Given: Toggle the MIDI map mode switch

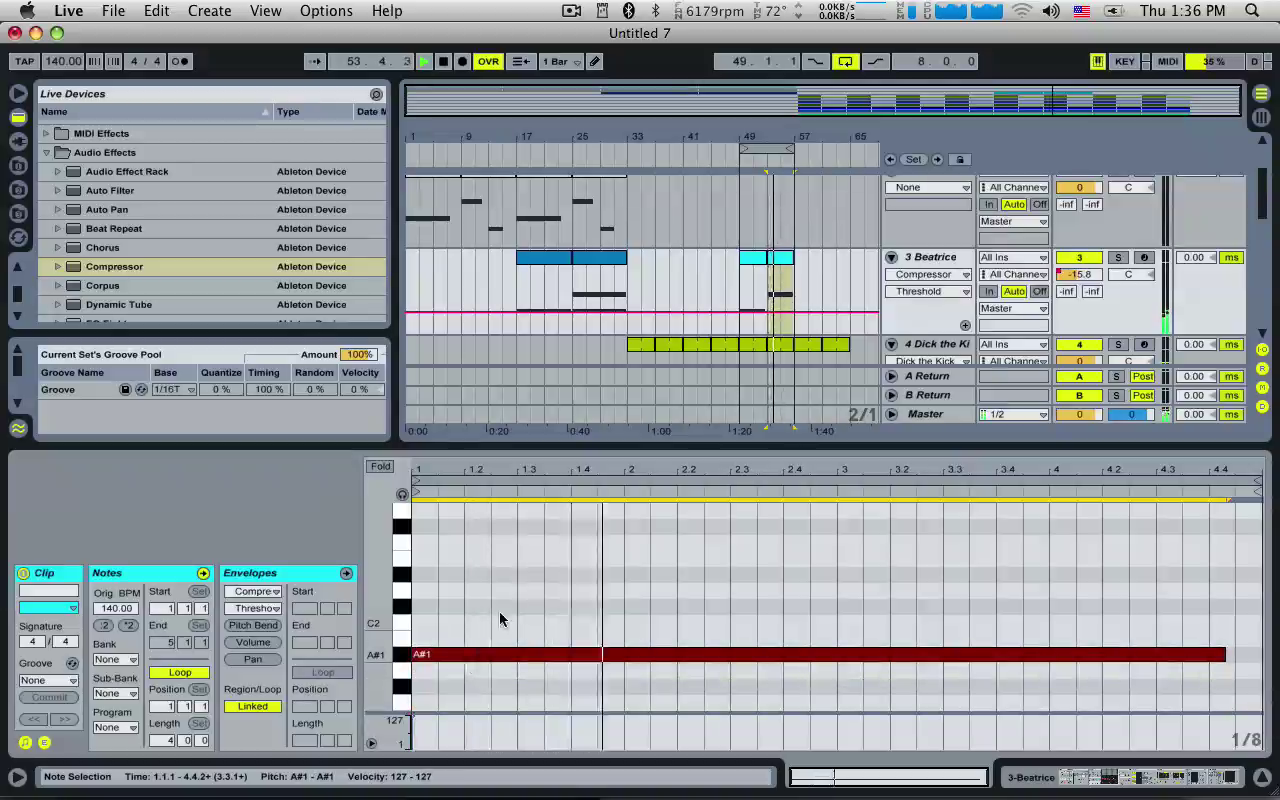Looking at the screenshot, I should pos(1168,61).
